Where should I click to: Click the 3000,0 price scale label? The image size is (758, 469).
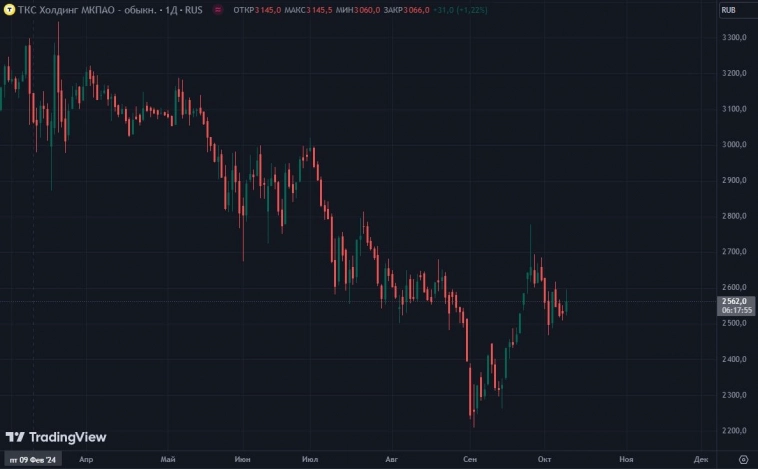pos(735,145)
